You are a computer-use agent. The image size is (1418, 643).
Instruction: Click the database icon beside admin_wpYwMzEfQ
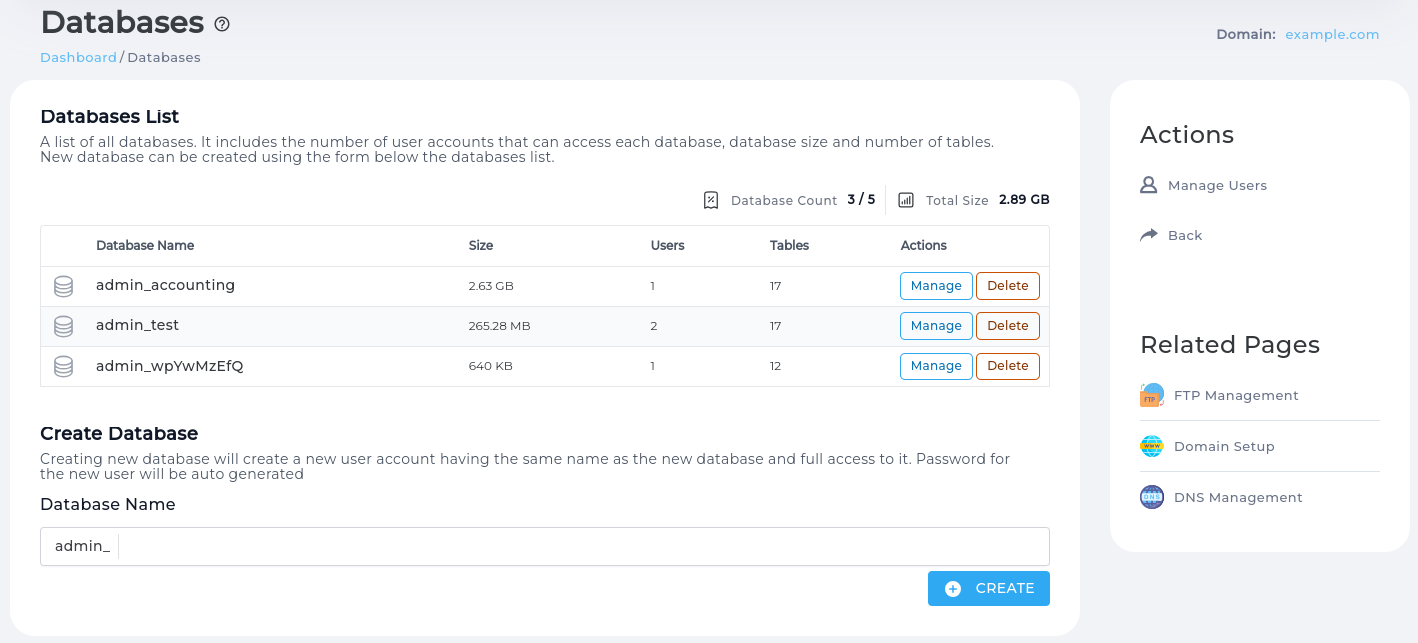click(x=63, y=366)
